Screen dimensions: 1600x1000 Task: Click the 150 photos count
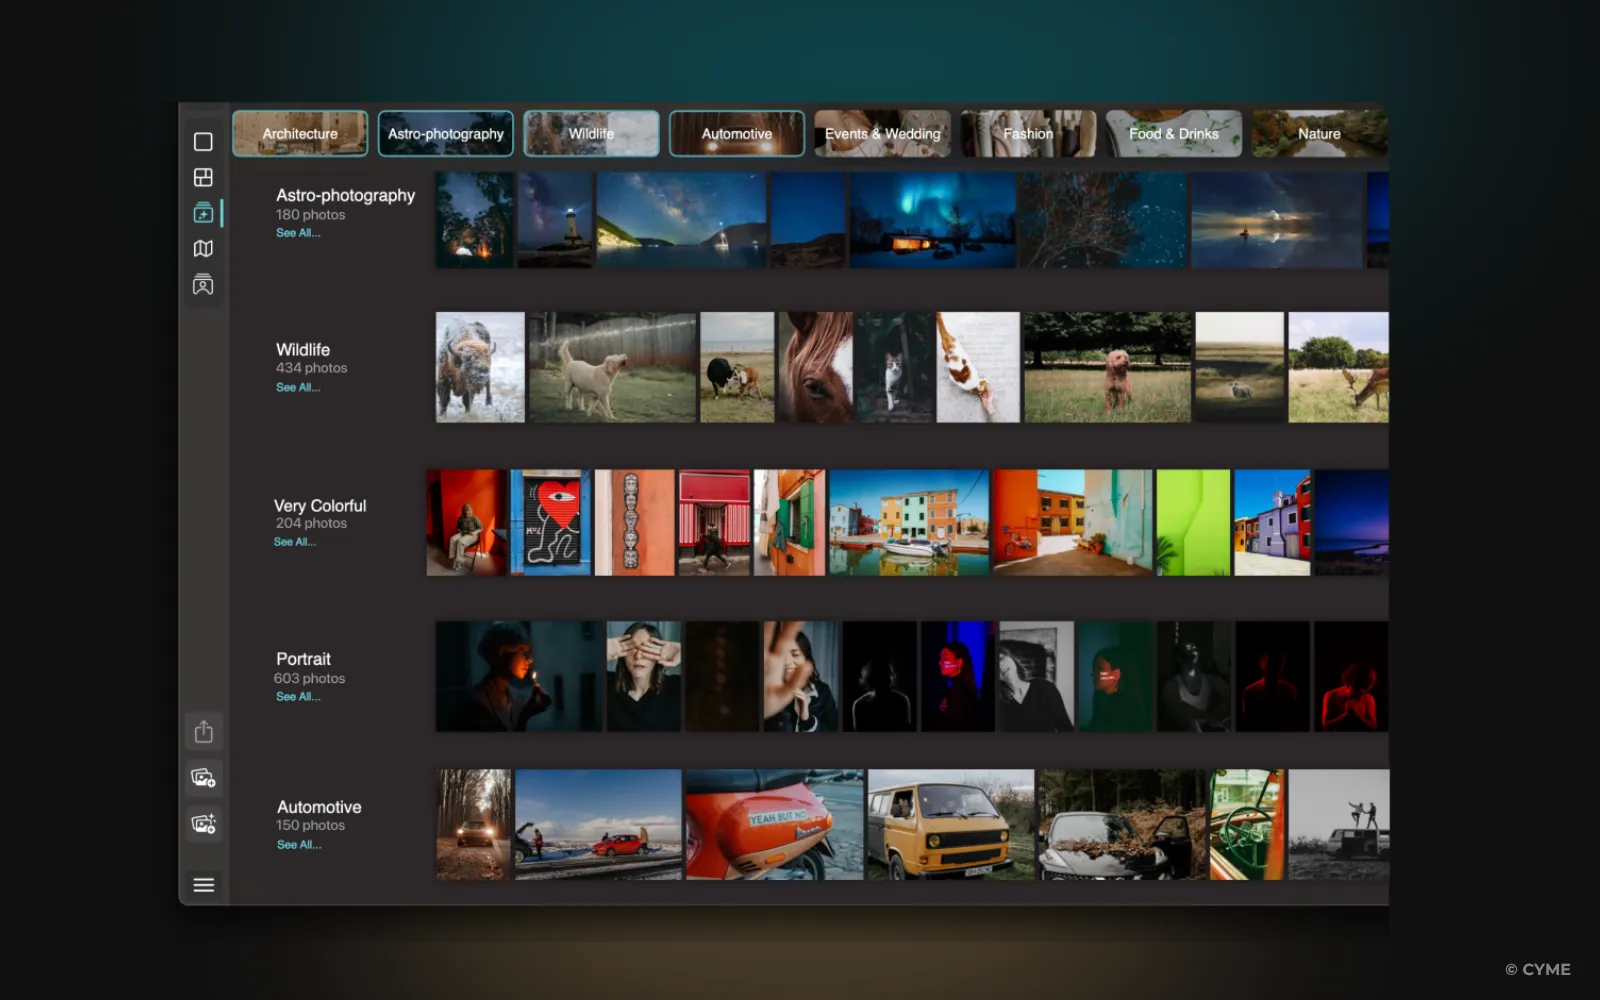click(310, 825)
